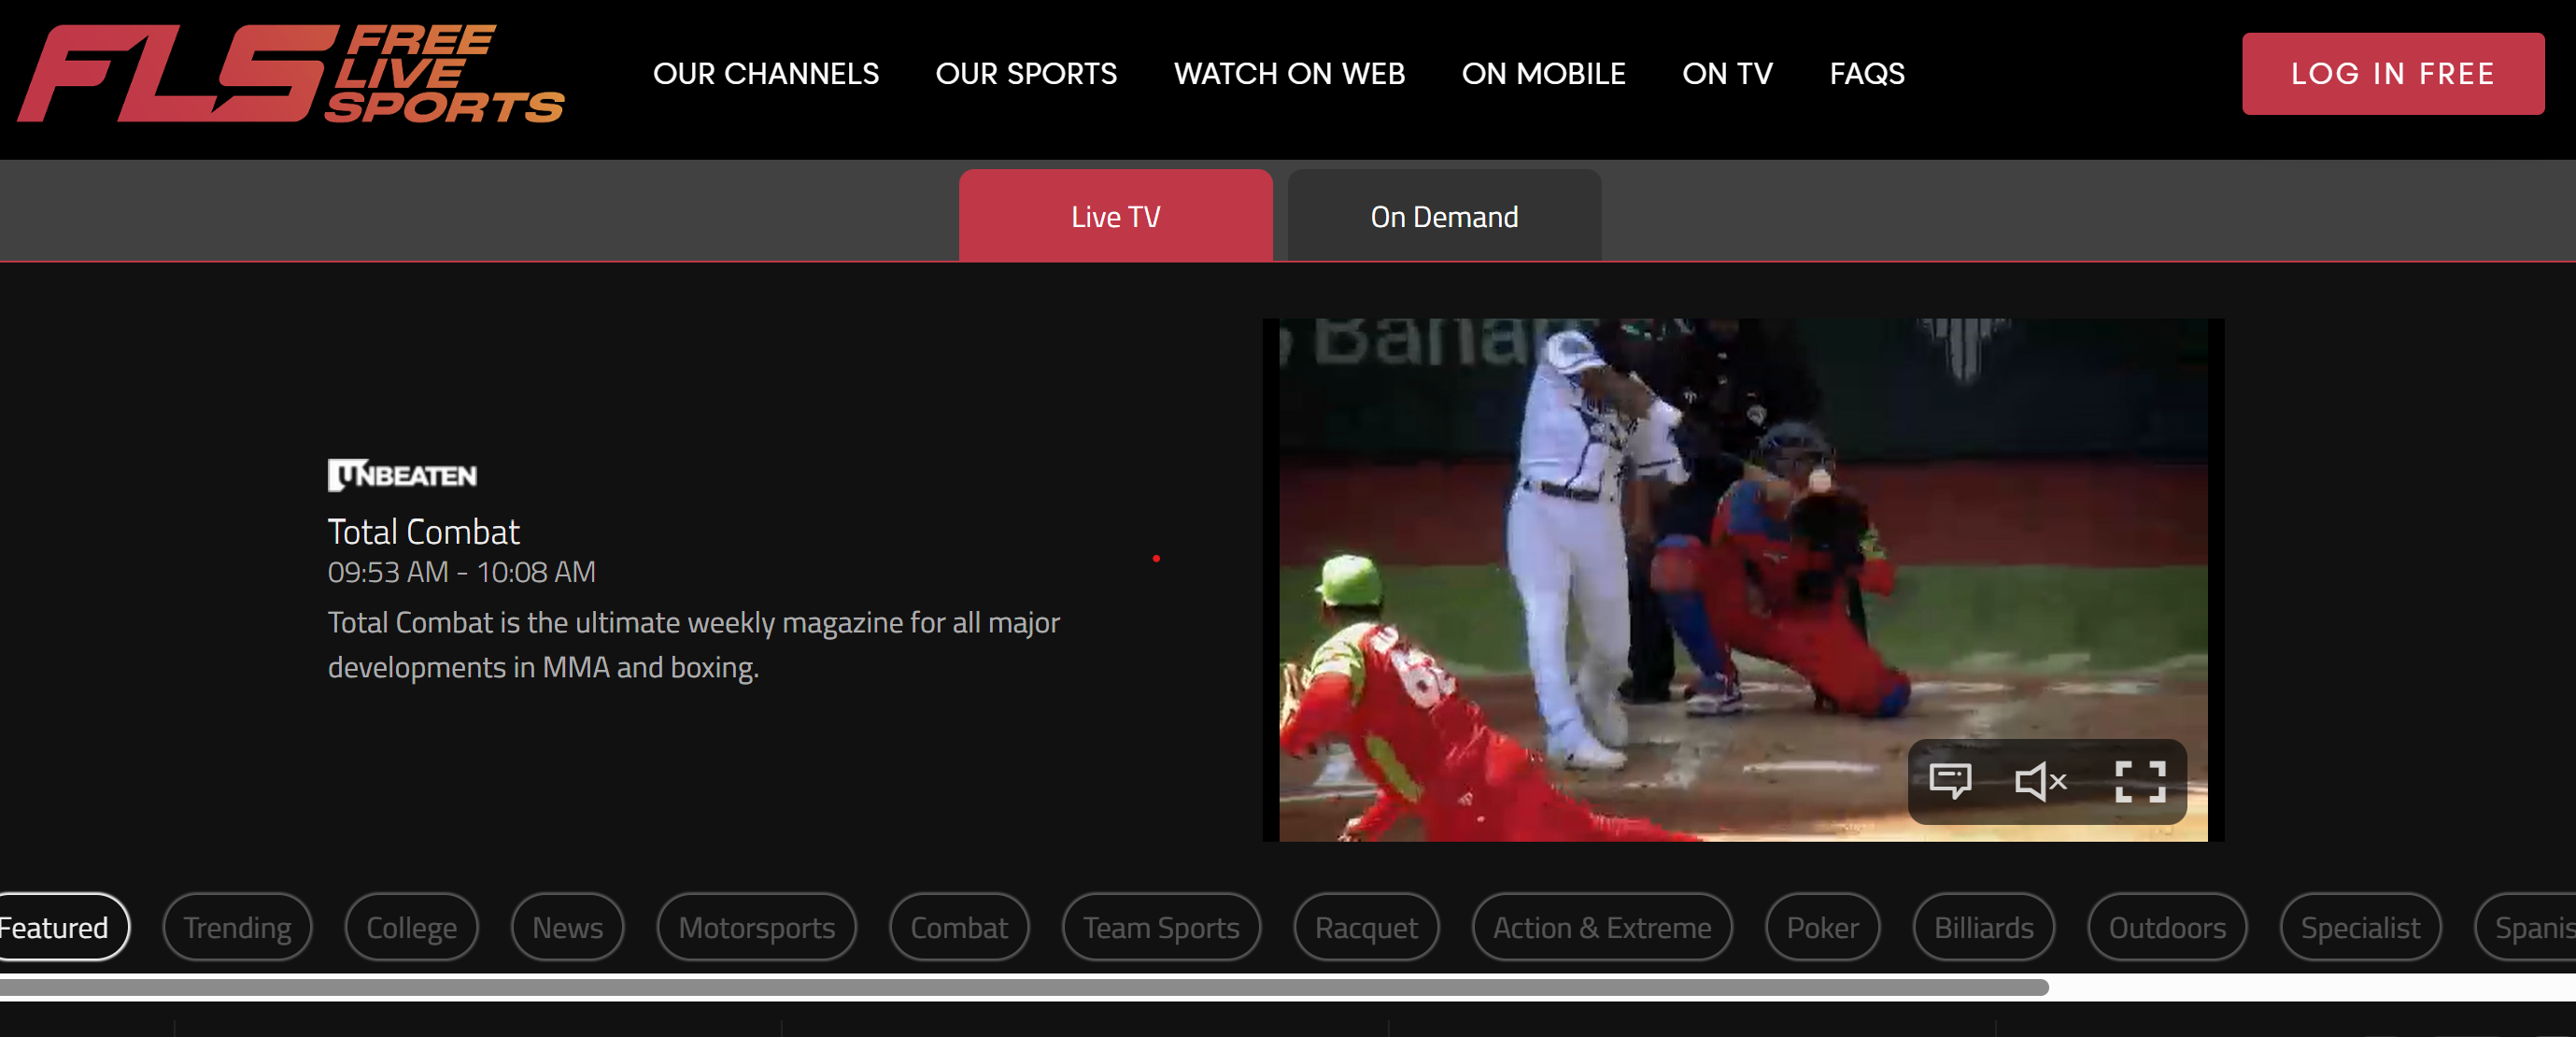Choose the Action & Extreme category
Image resolution: width=2576 pixels, height=1037 pixels.
(x=1601, y=927)
